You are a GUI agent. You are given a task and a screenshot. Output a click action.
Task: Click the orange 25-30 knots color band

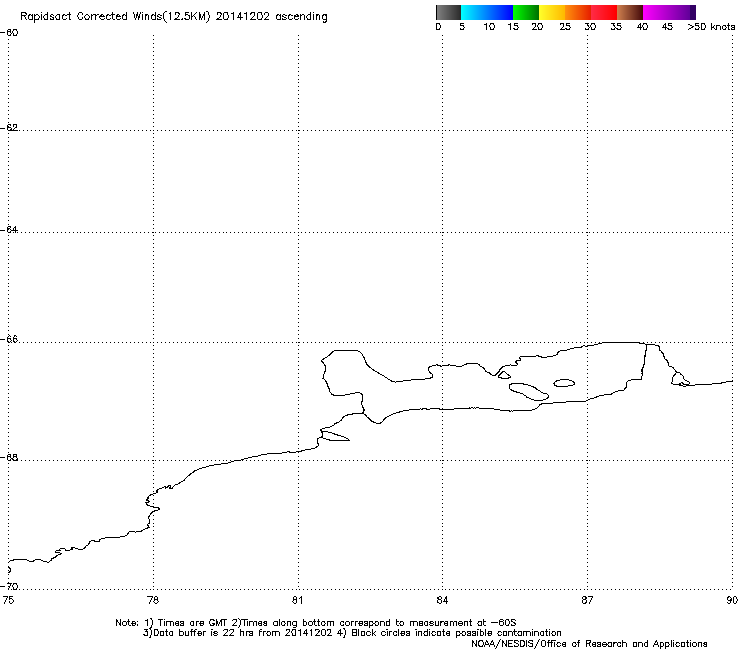(578, 12)
